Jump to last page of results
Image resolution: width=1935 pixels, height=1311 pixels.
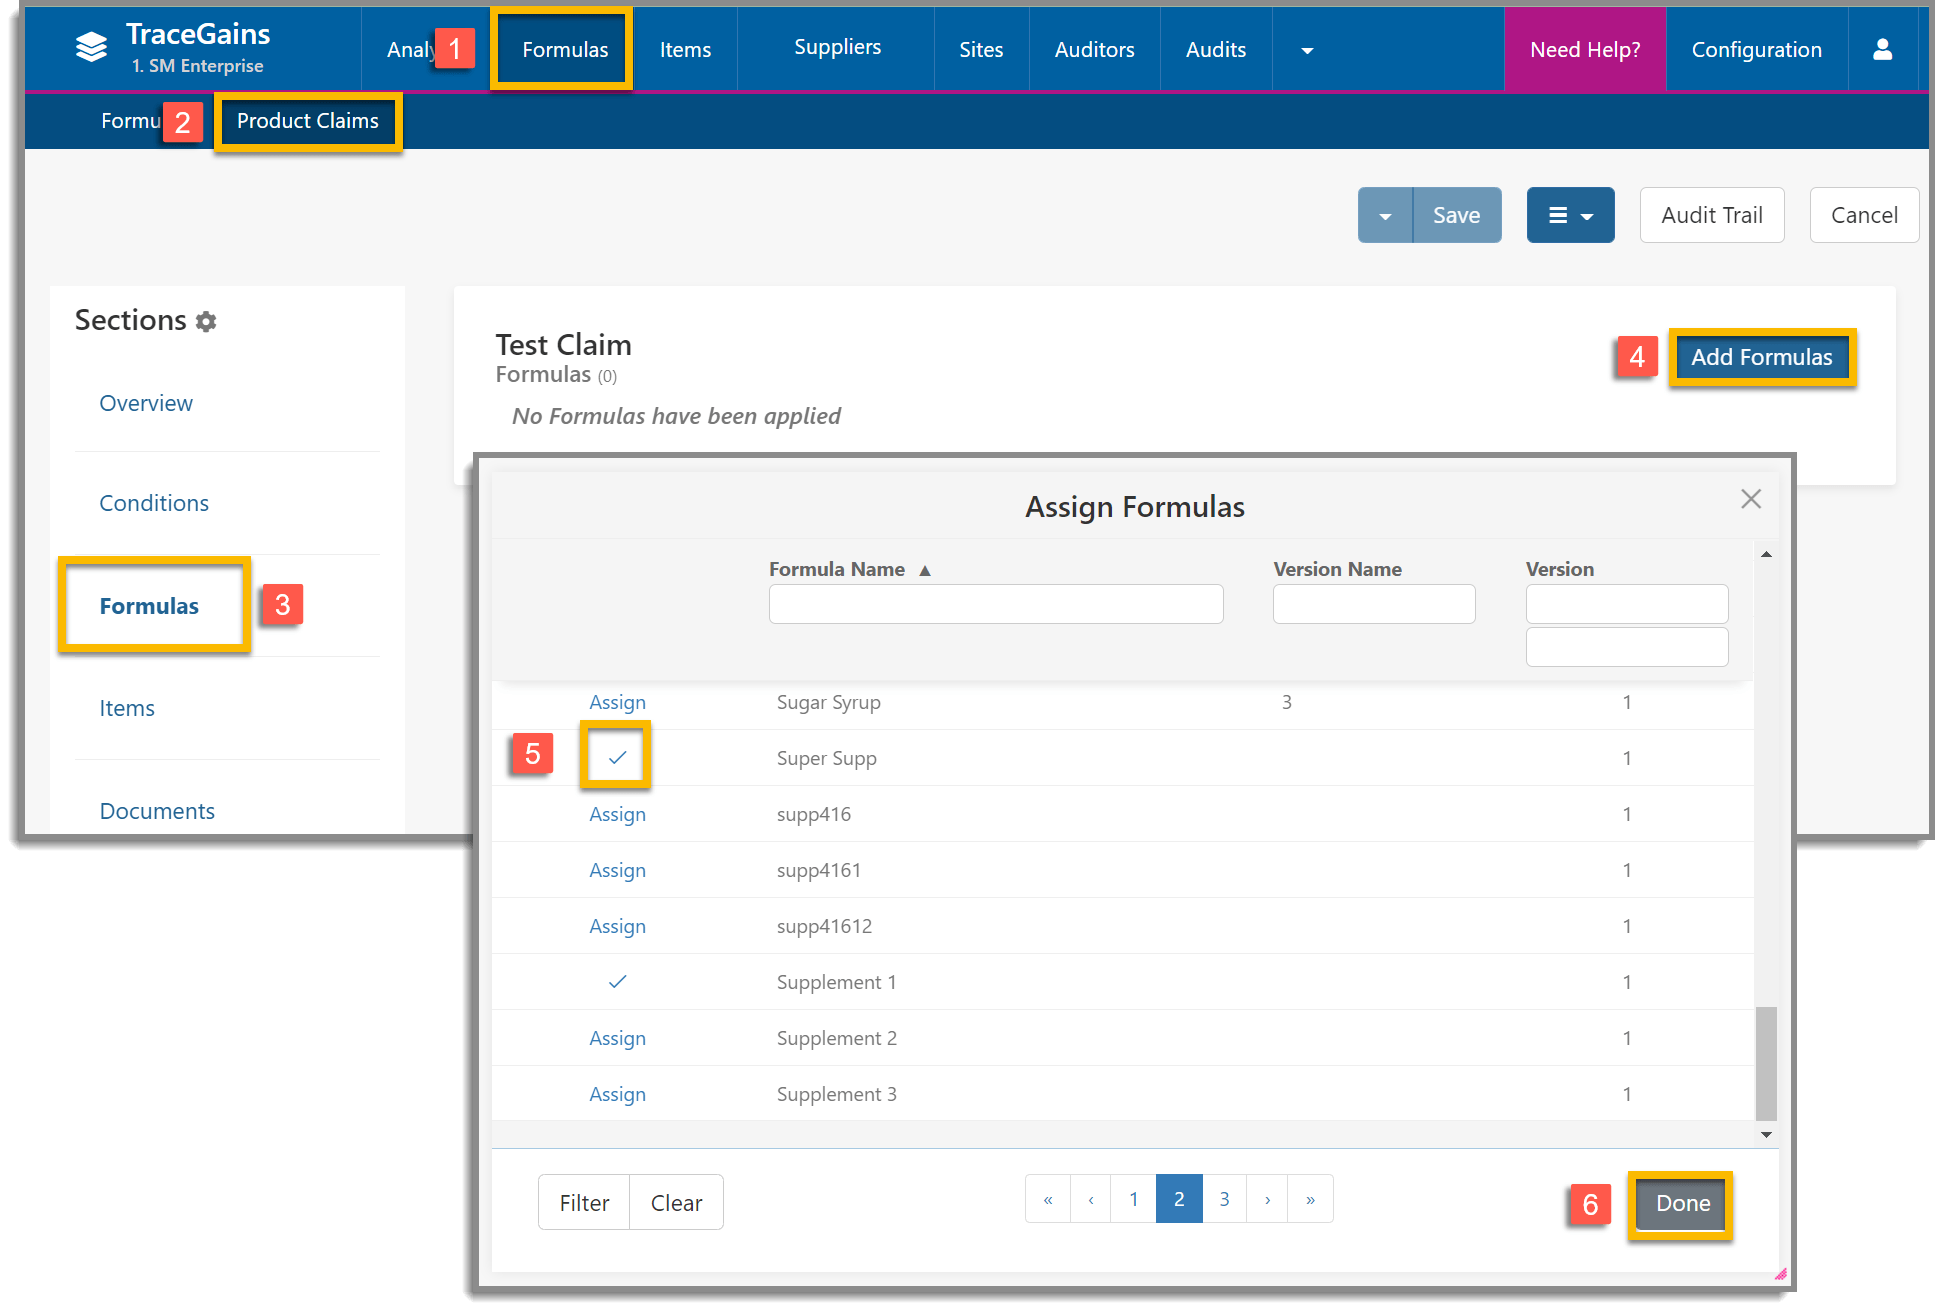coord(1310,1199)
